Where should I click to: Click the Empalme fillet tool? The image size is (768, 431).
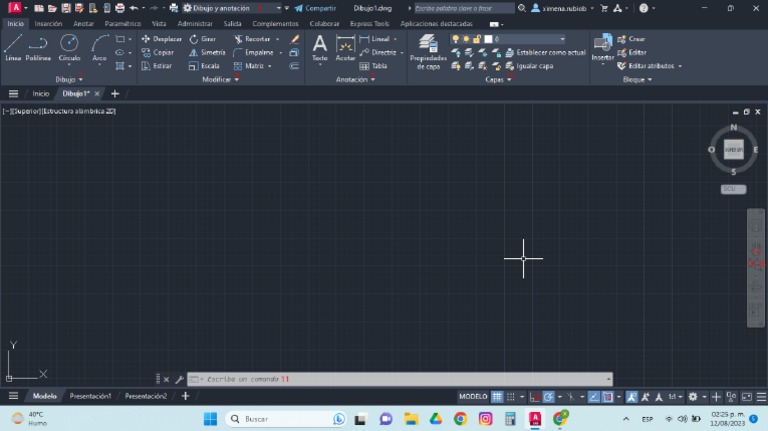253,52
